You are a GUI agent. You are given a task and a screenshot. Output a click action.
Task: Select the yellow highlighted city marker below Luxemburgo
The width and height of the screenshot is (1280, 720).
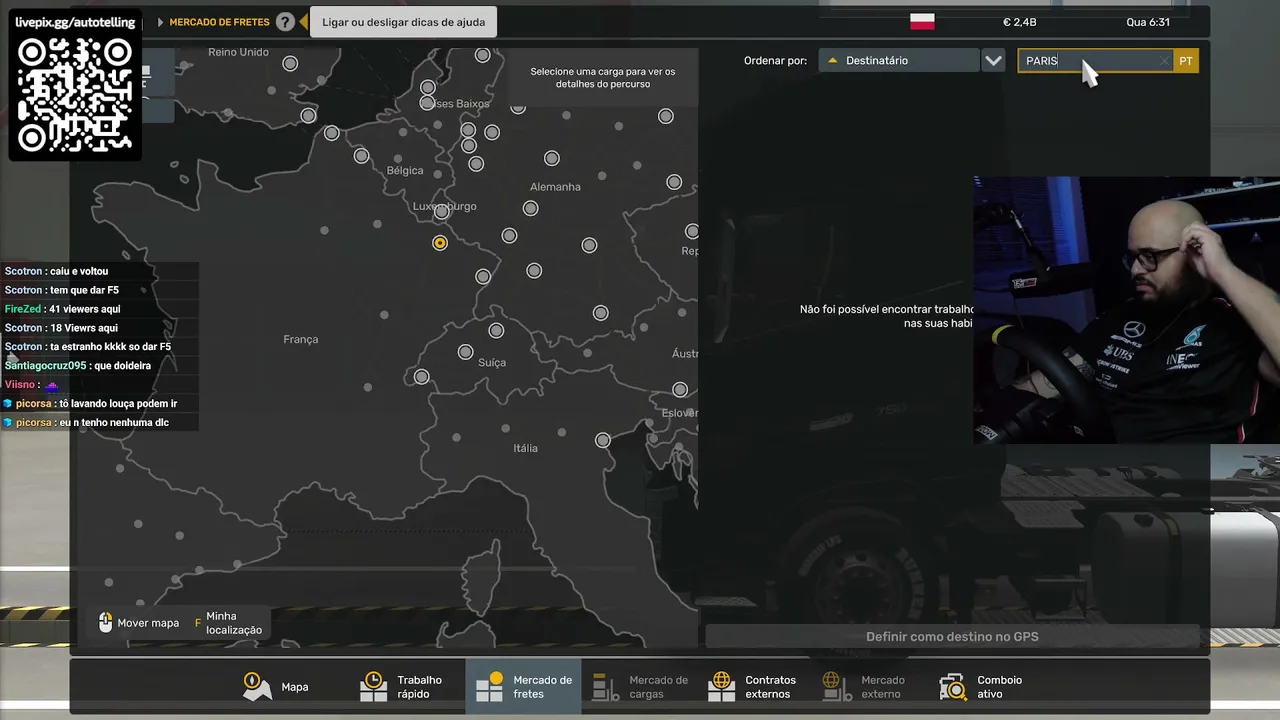click(x=440, y=243)
